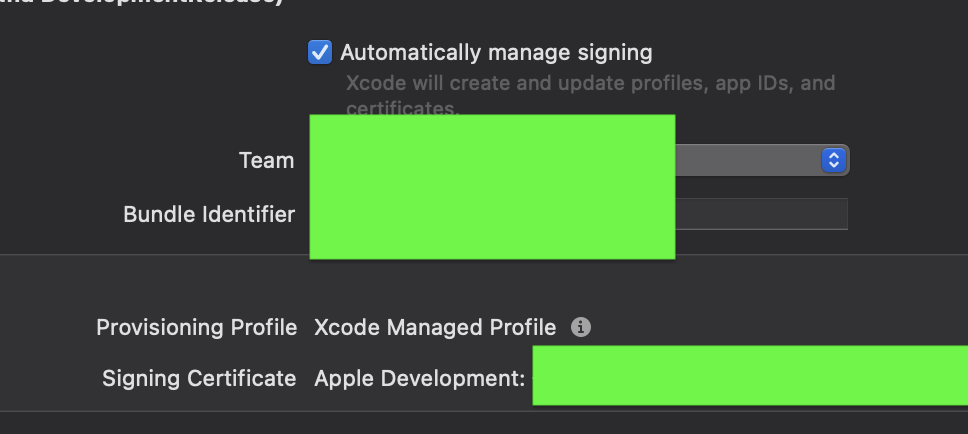Viewport: 968px width, 434px height.
Task: Click the Automatically manage signing label
Action: 496,52
